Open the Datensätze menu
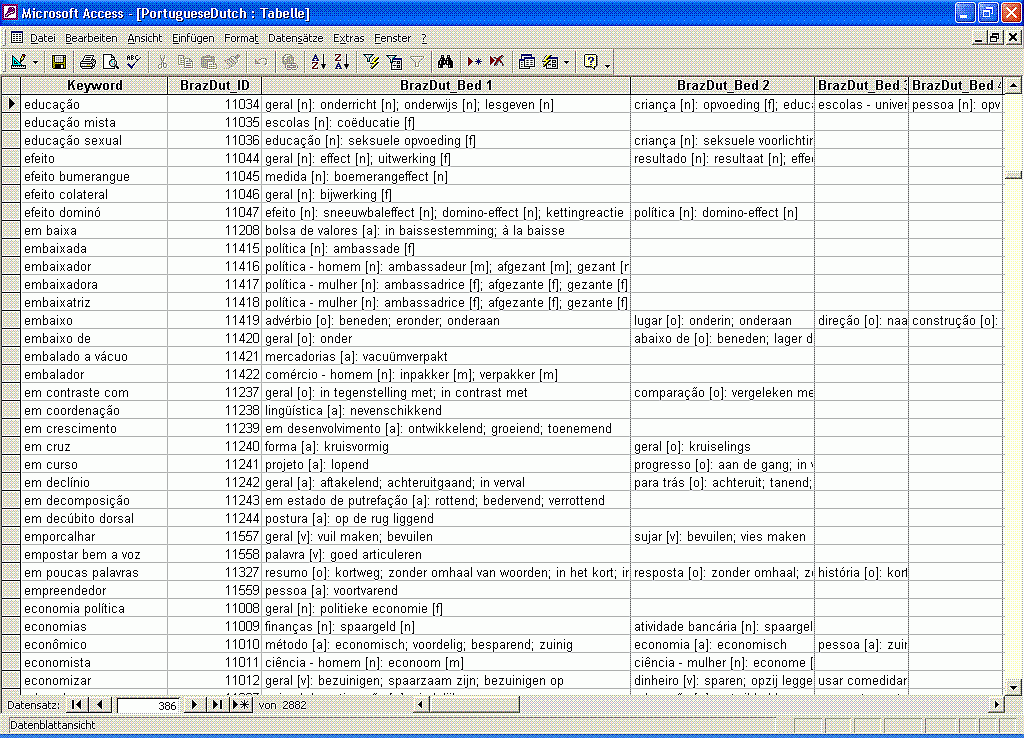This screenshot has width=1024, height=738. pyautogui.click(x=296, y=39)
